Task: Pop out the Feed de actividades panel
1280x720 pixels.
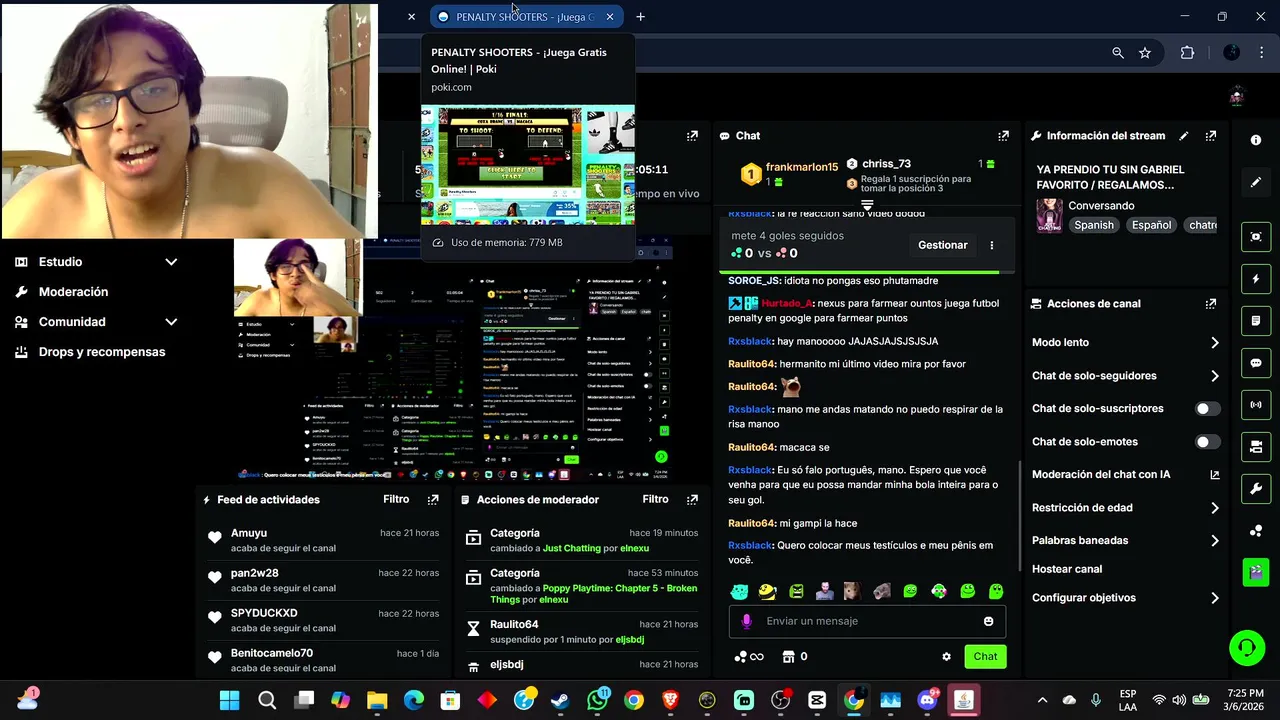Action: [433, 500]
